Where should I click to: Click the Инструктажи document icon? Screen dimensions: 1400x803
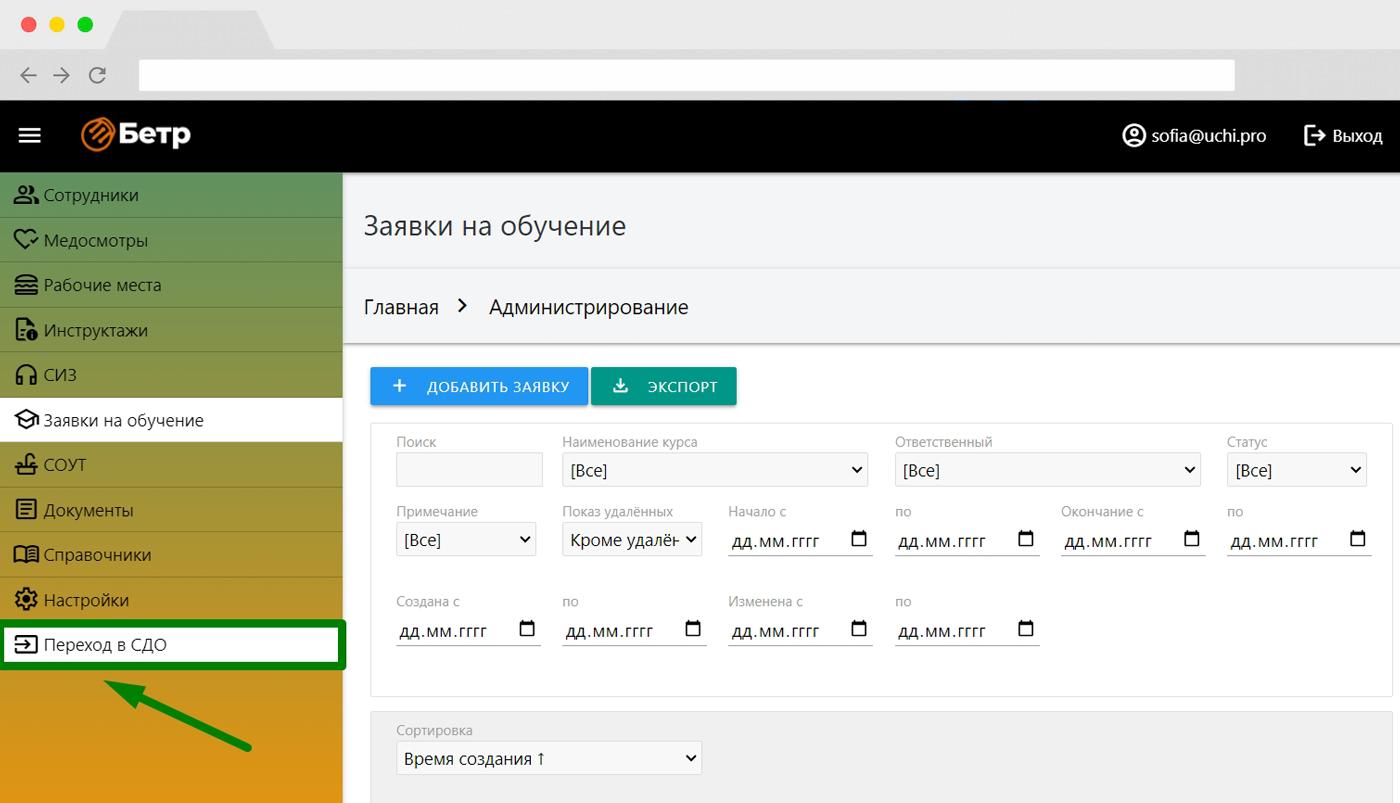click(x=26, y=330)
